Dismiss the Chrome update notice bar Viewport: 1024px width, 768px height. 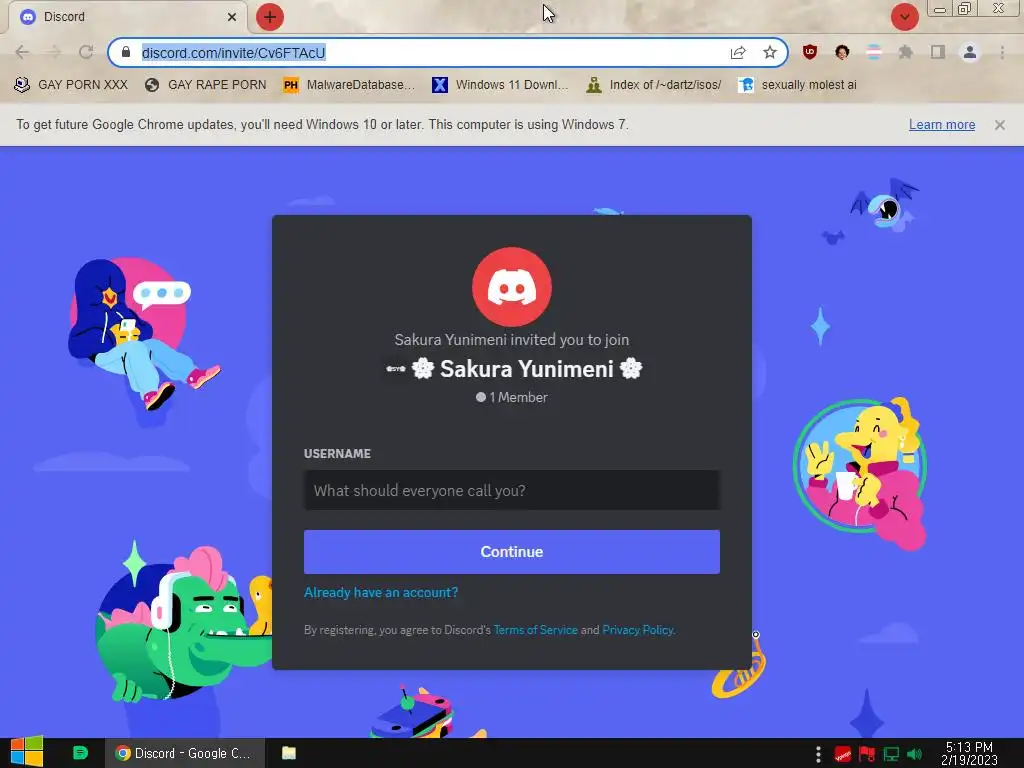[999, 125]
